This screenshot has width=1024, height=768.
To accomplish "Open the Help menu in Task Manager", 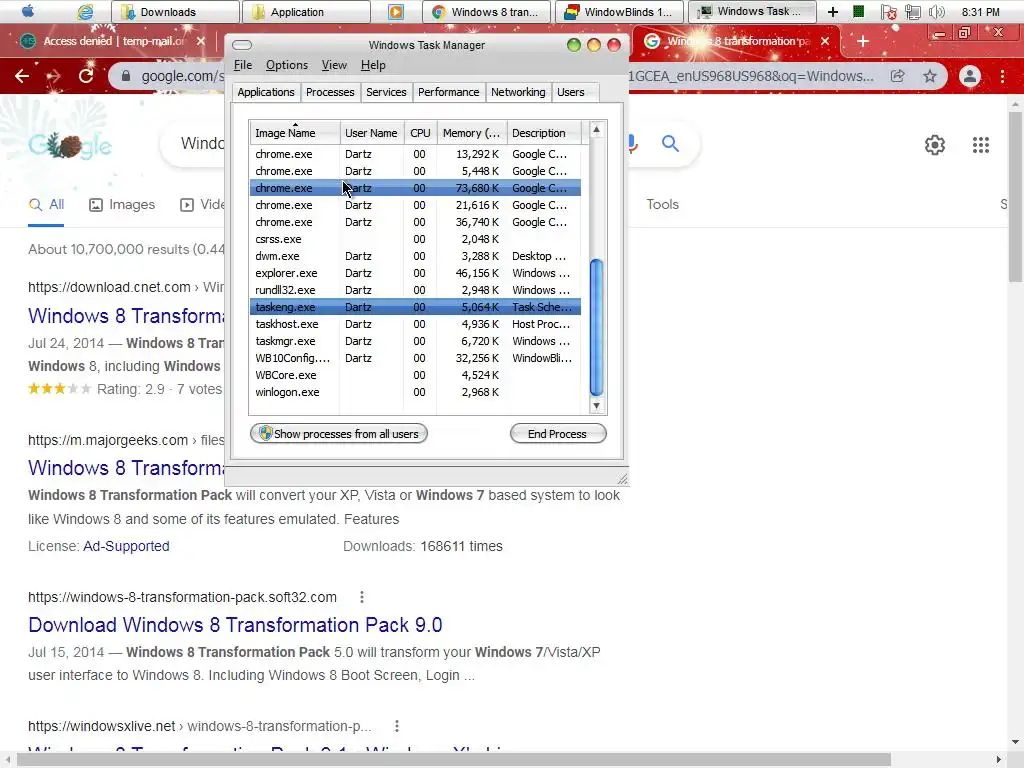I will click(373, 65).
